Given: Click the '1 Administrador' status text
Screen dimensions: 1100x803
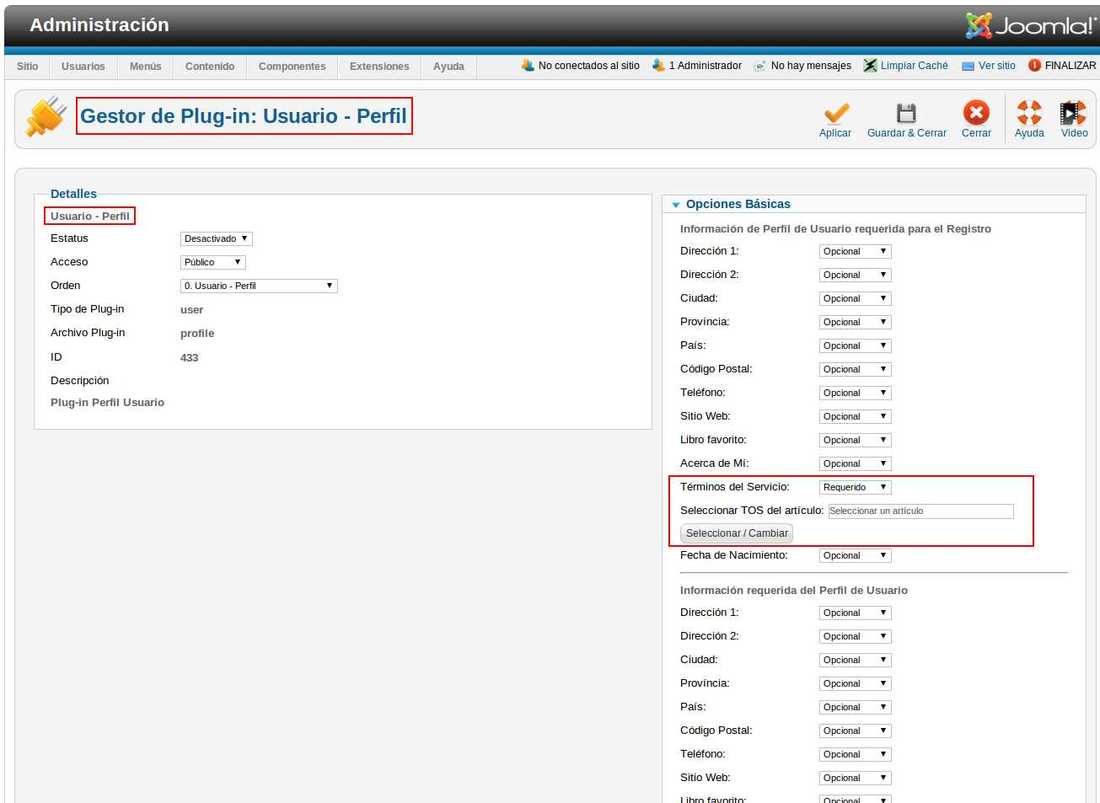Looking at the screenshot, I should [x=705, y=65].
